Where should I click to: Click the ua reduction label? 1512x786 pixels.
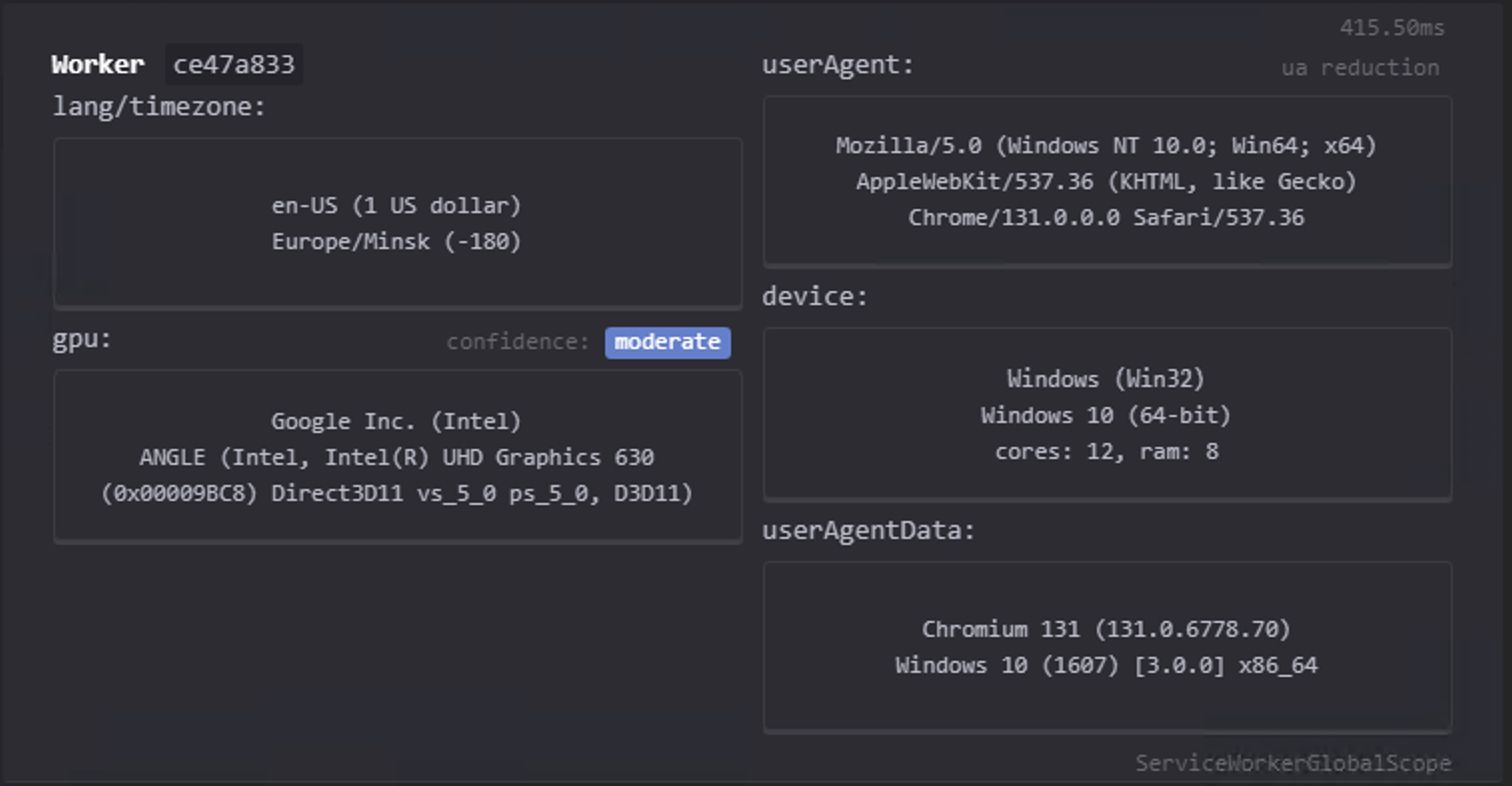coord(1359,68)
